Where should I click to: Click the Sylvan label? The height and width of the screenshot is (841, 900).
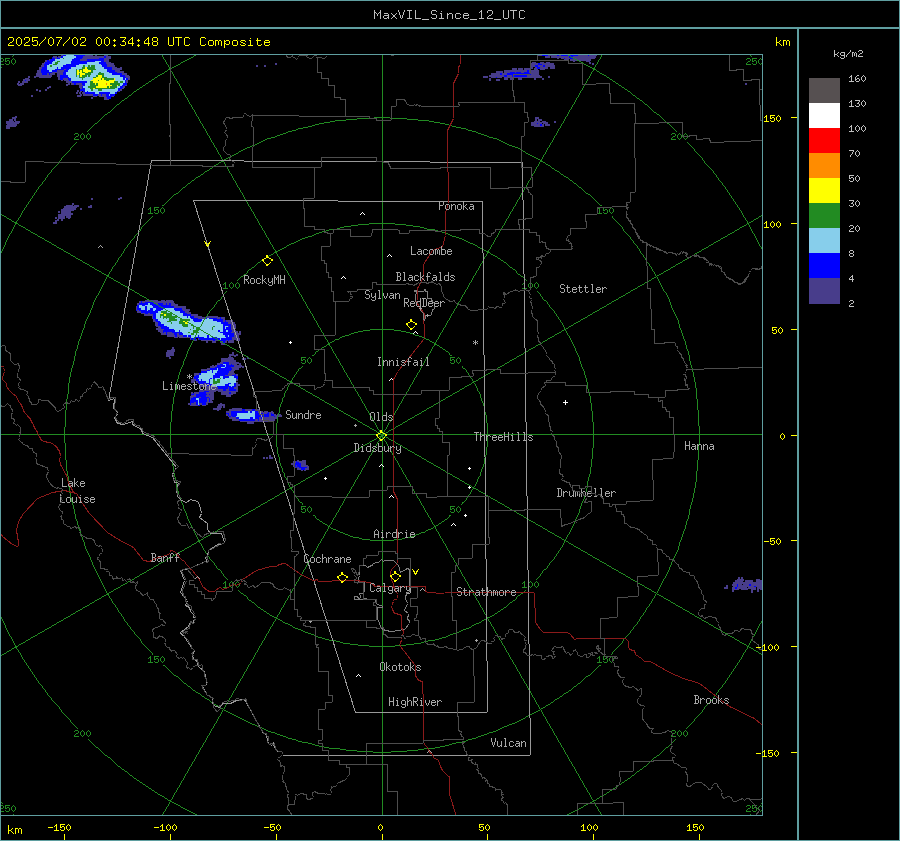tap(382, 296)
